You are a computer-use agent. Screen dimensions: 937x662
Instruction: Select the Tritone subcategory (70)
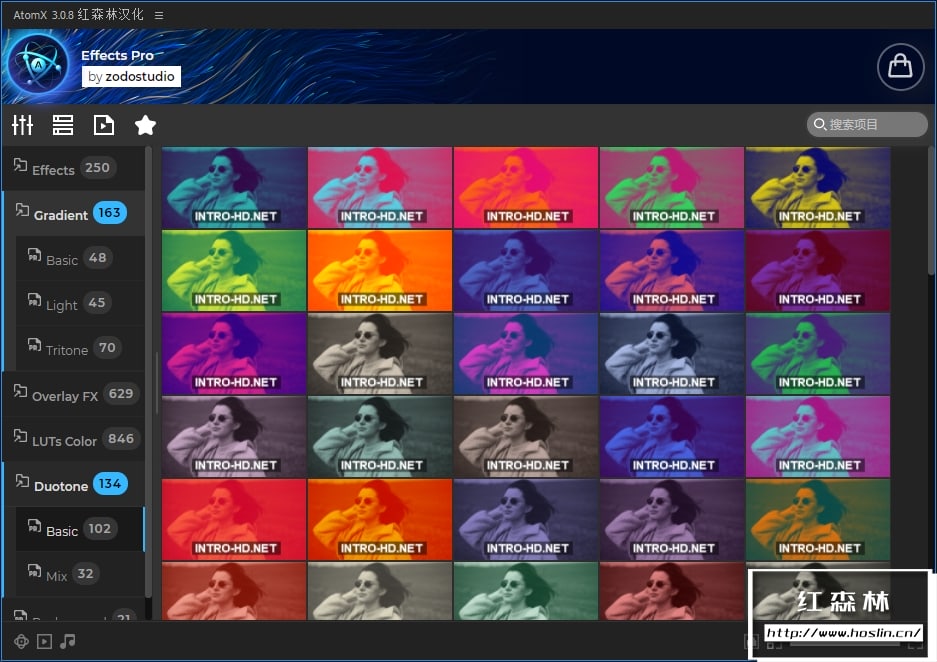pos(80,348)
